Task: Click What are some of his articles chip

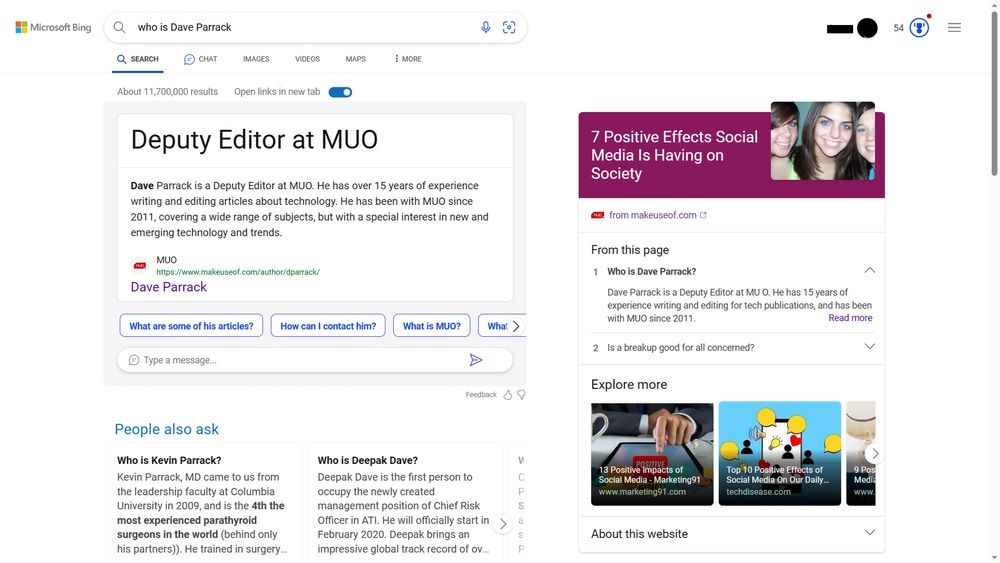Action: point(191,326)
